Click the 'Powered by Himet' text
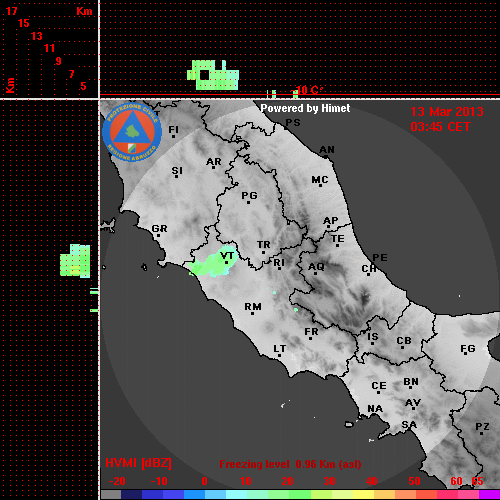 click(x=305, y=108)
